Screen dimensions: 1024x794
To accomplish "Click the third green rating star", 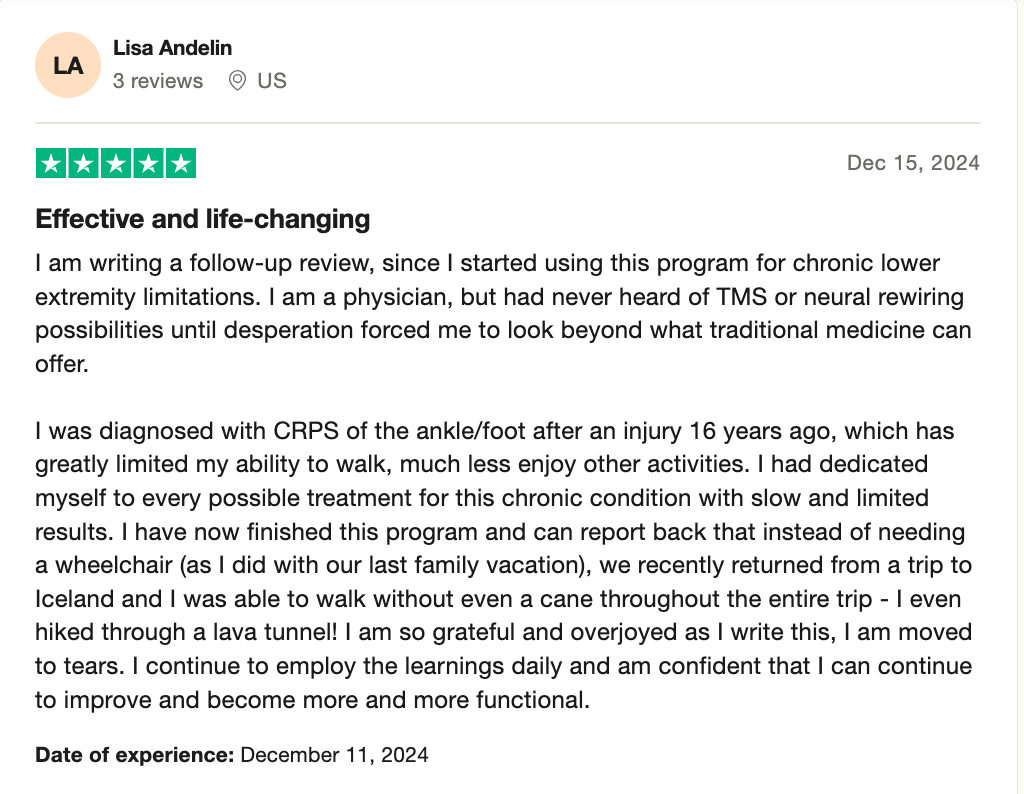I will 116,163.
